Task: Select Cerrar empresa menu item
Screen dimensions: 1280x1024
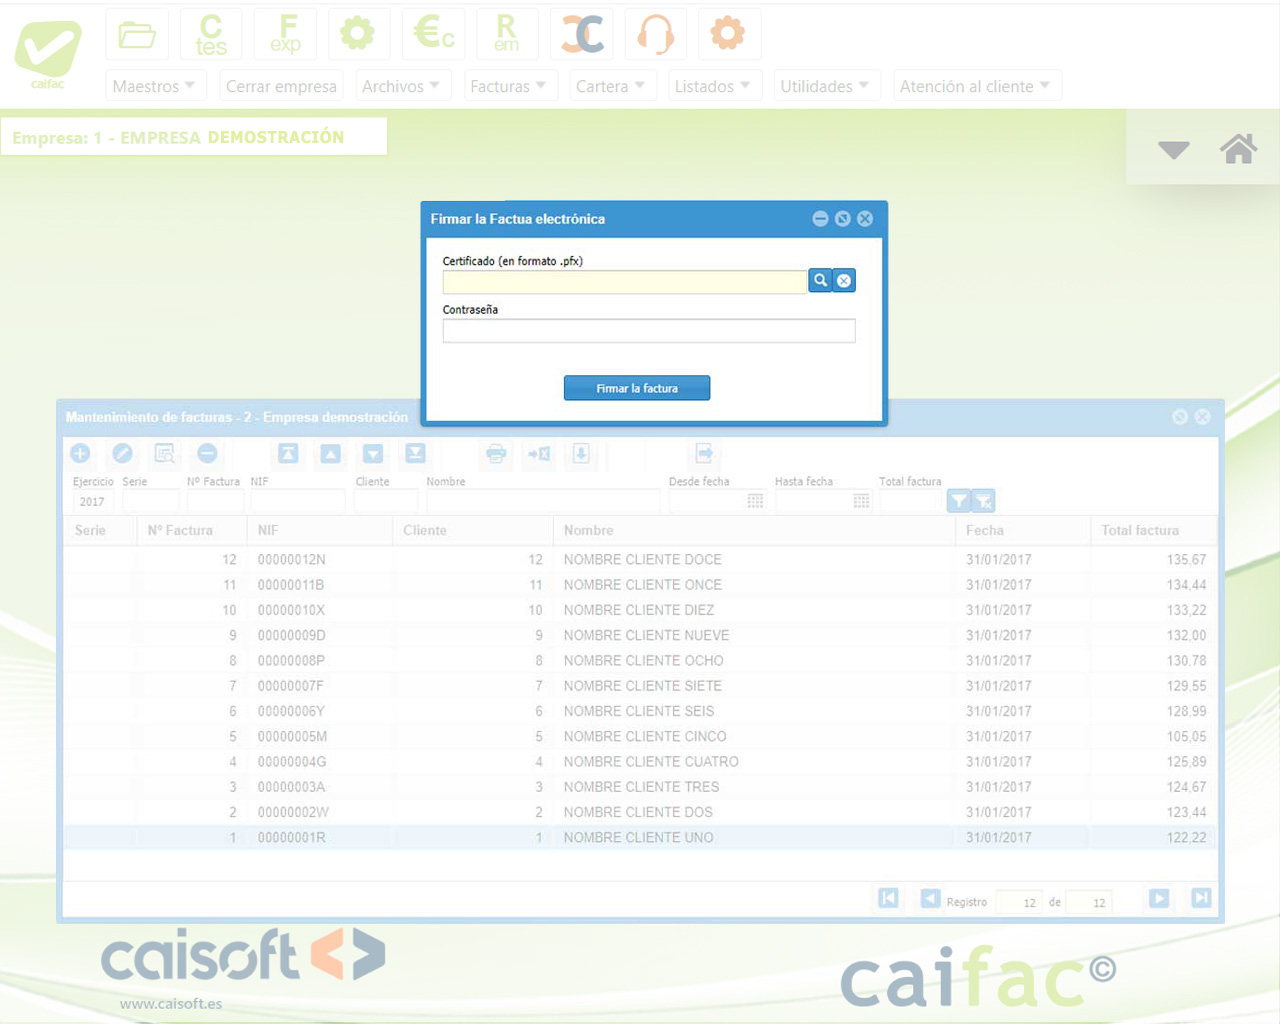Action: (x=281, y=86)
